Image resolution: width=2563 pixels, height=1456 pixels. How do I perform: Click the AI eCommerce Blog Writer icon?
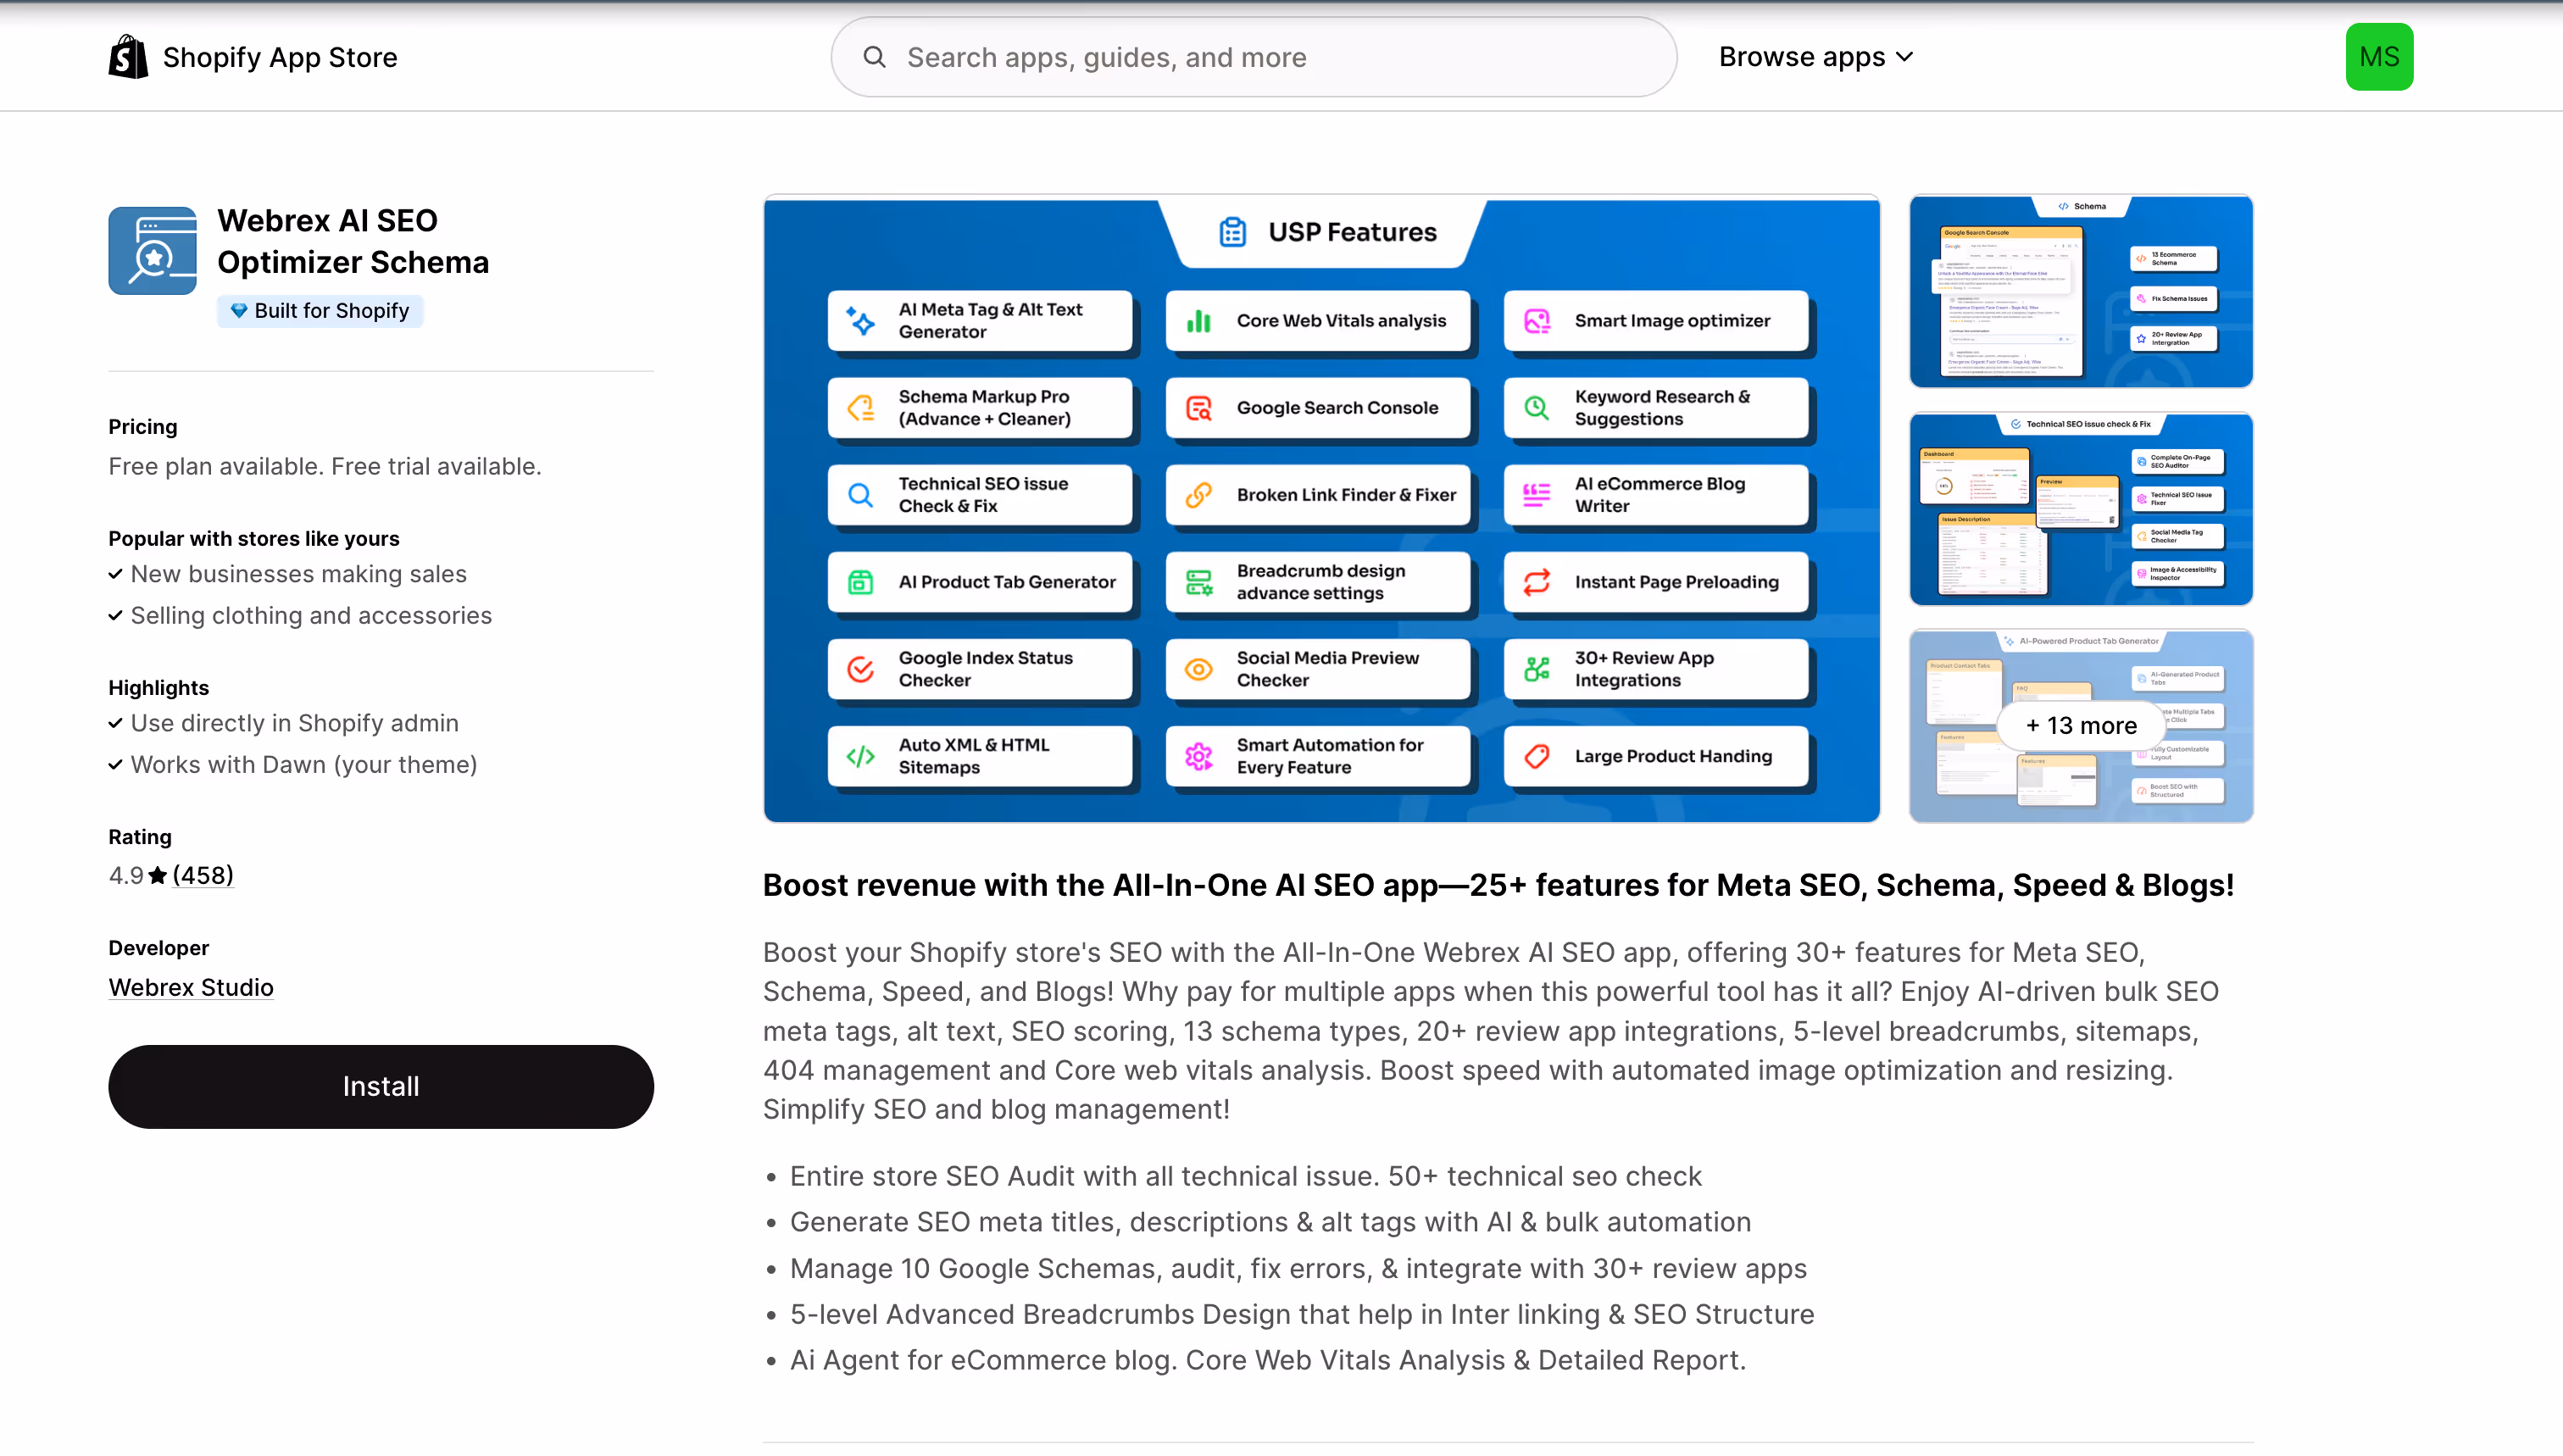click(x=1537, y=495)
